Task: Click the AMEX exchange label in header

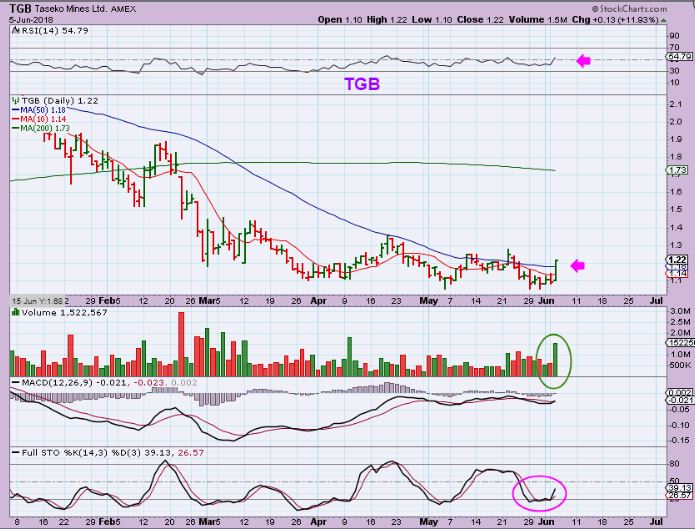Action: pos(122,9)
